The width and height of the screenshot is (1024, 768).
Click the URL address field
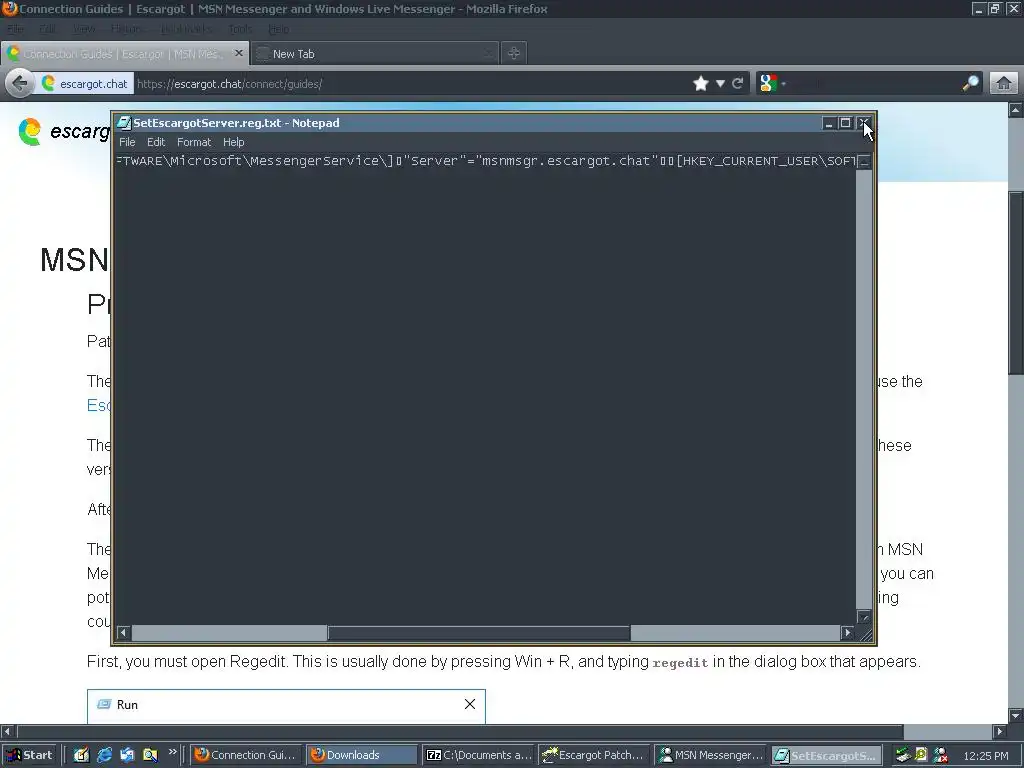pos(411,83)
